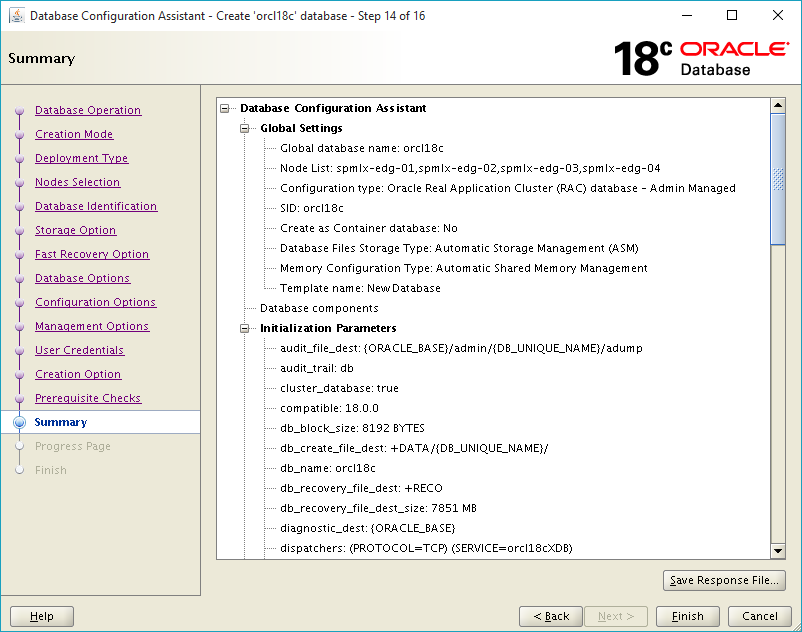The width and height of the screenshot is (802, 632).
Task: Select 'Create as Container database: No' row
Action: [369, 228]
